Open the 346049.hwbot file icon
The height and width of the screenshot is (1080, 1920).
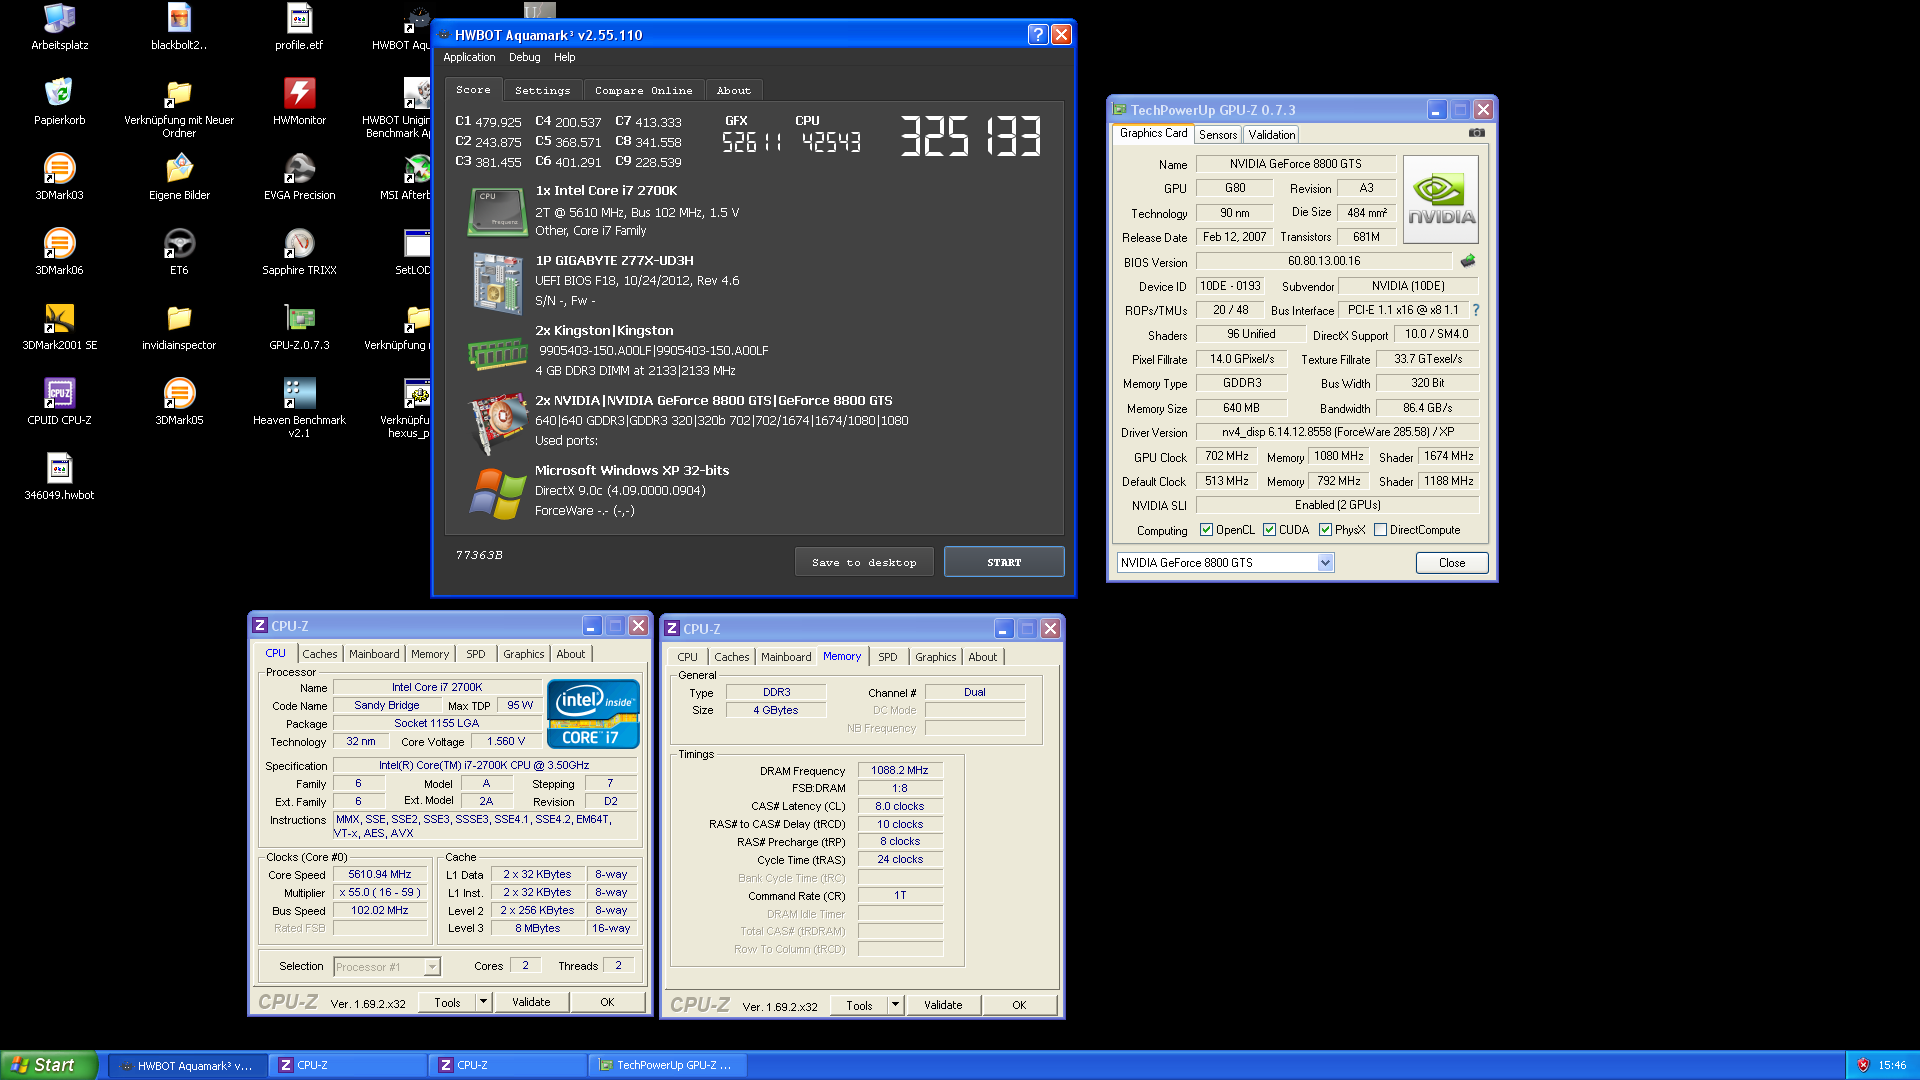click(x=59, y=477)
